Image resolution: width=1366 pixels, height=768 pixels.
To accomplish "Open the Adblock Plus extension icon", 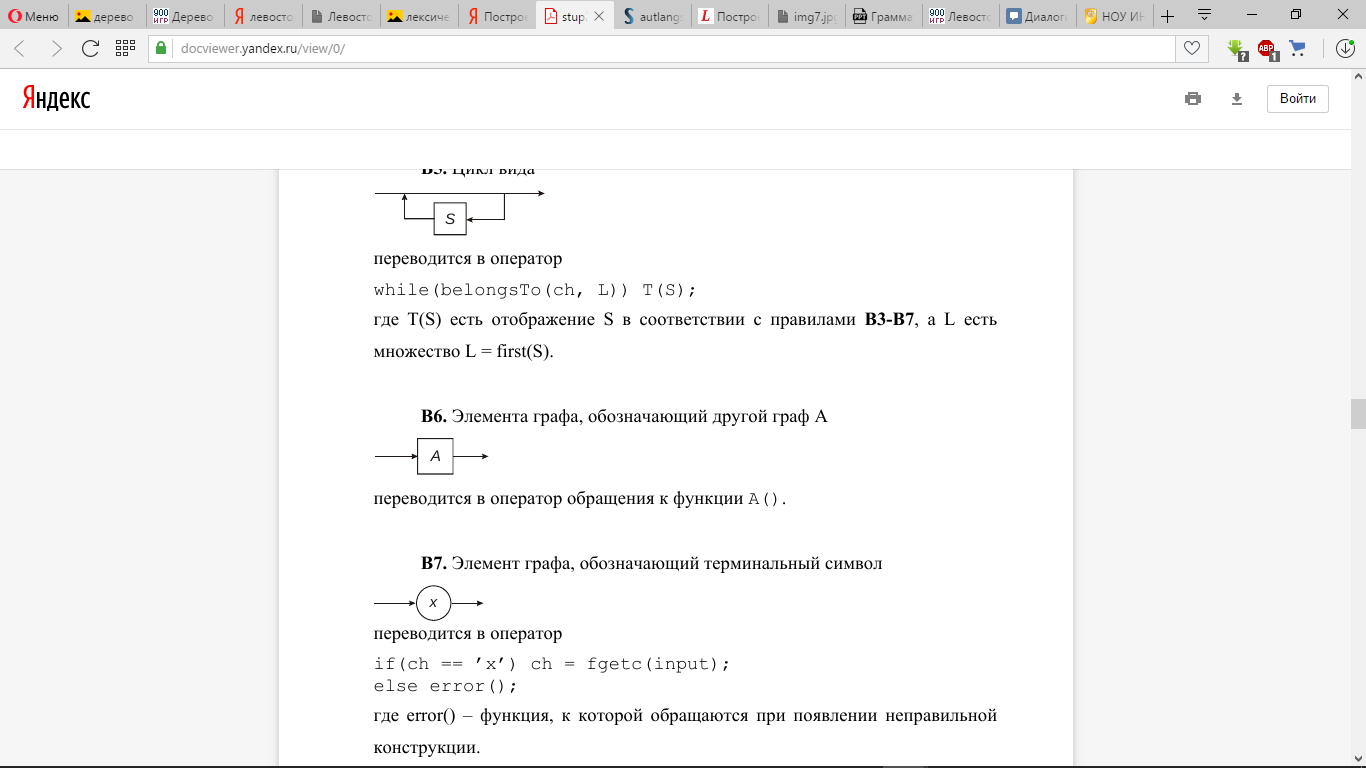I will point(1267,49).
